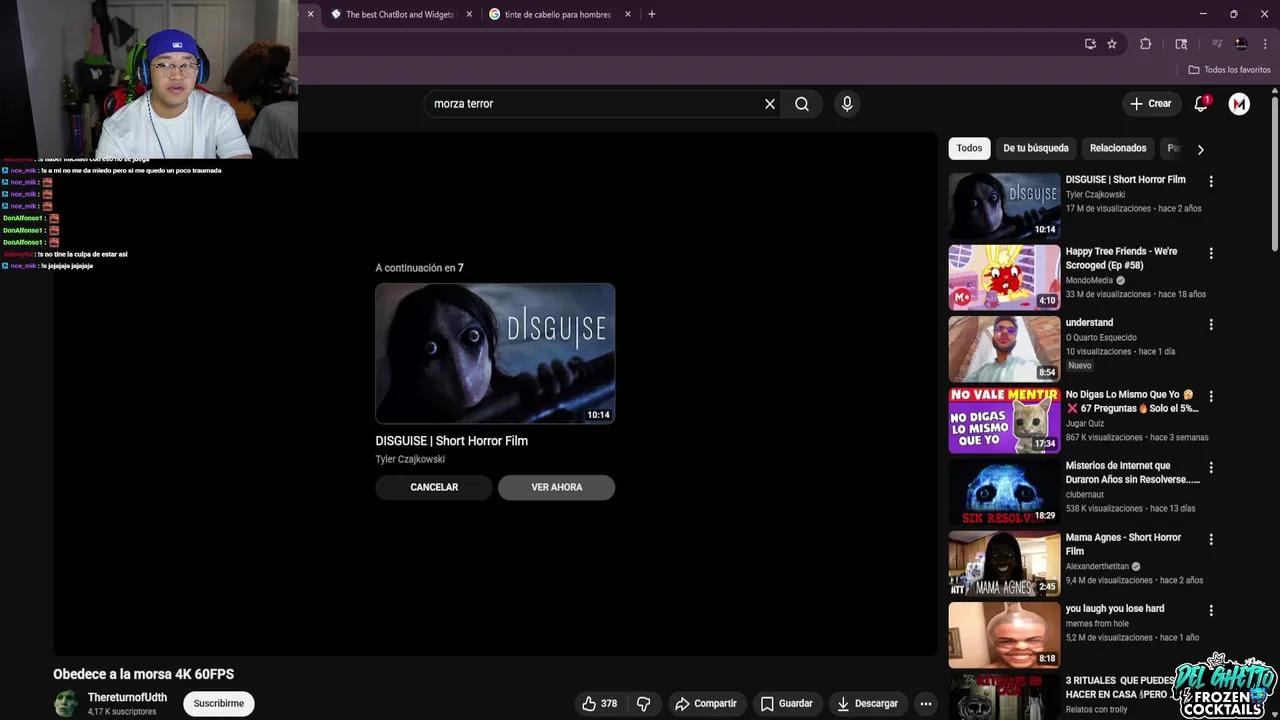Click the Suscribirme button
The image size is (1280, 720).
coord(219,703)
